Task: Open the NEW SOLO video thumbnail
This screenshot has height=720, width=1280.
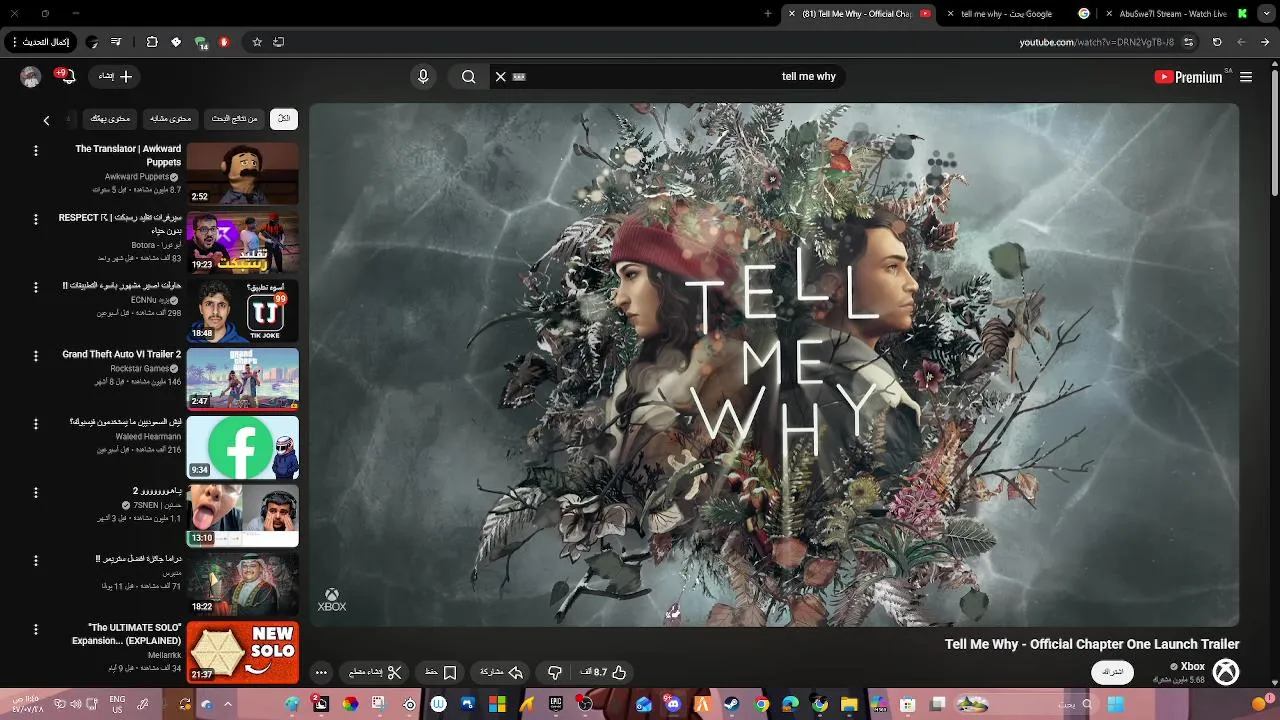Action: [242, 653]
